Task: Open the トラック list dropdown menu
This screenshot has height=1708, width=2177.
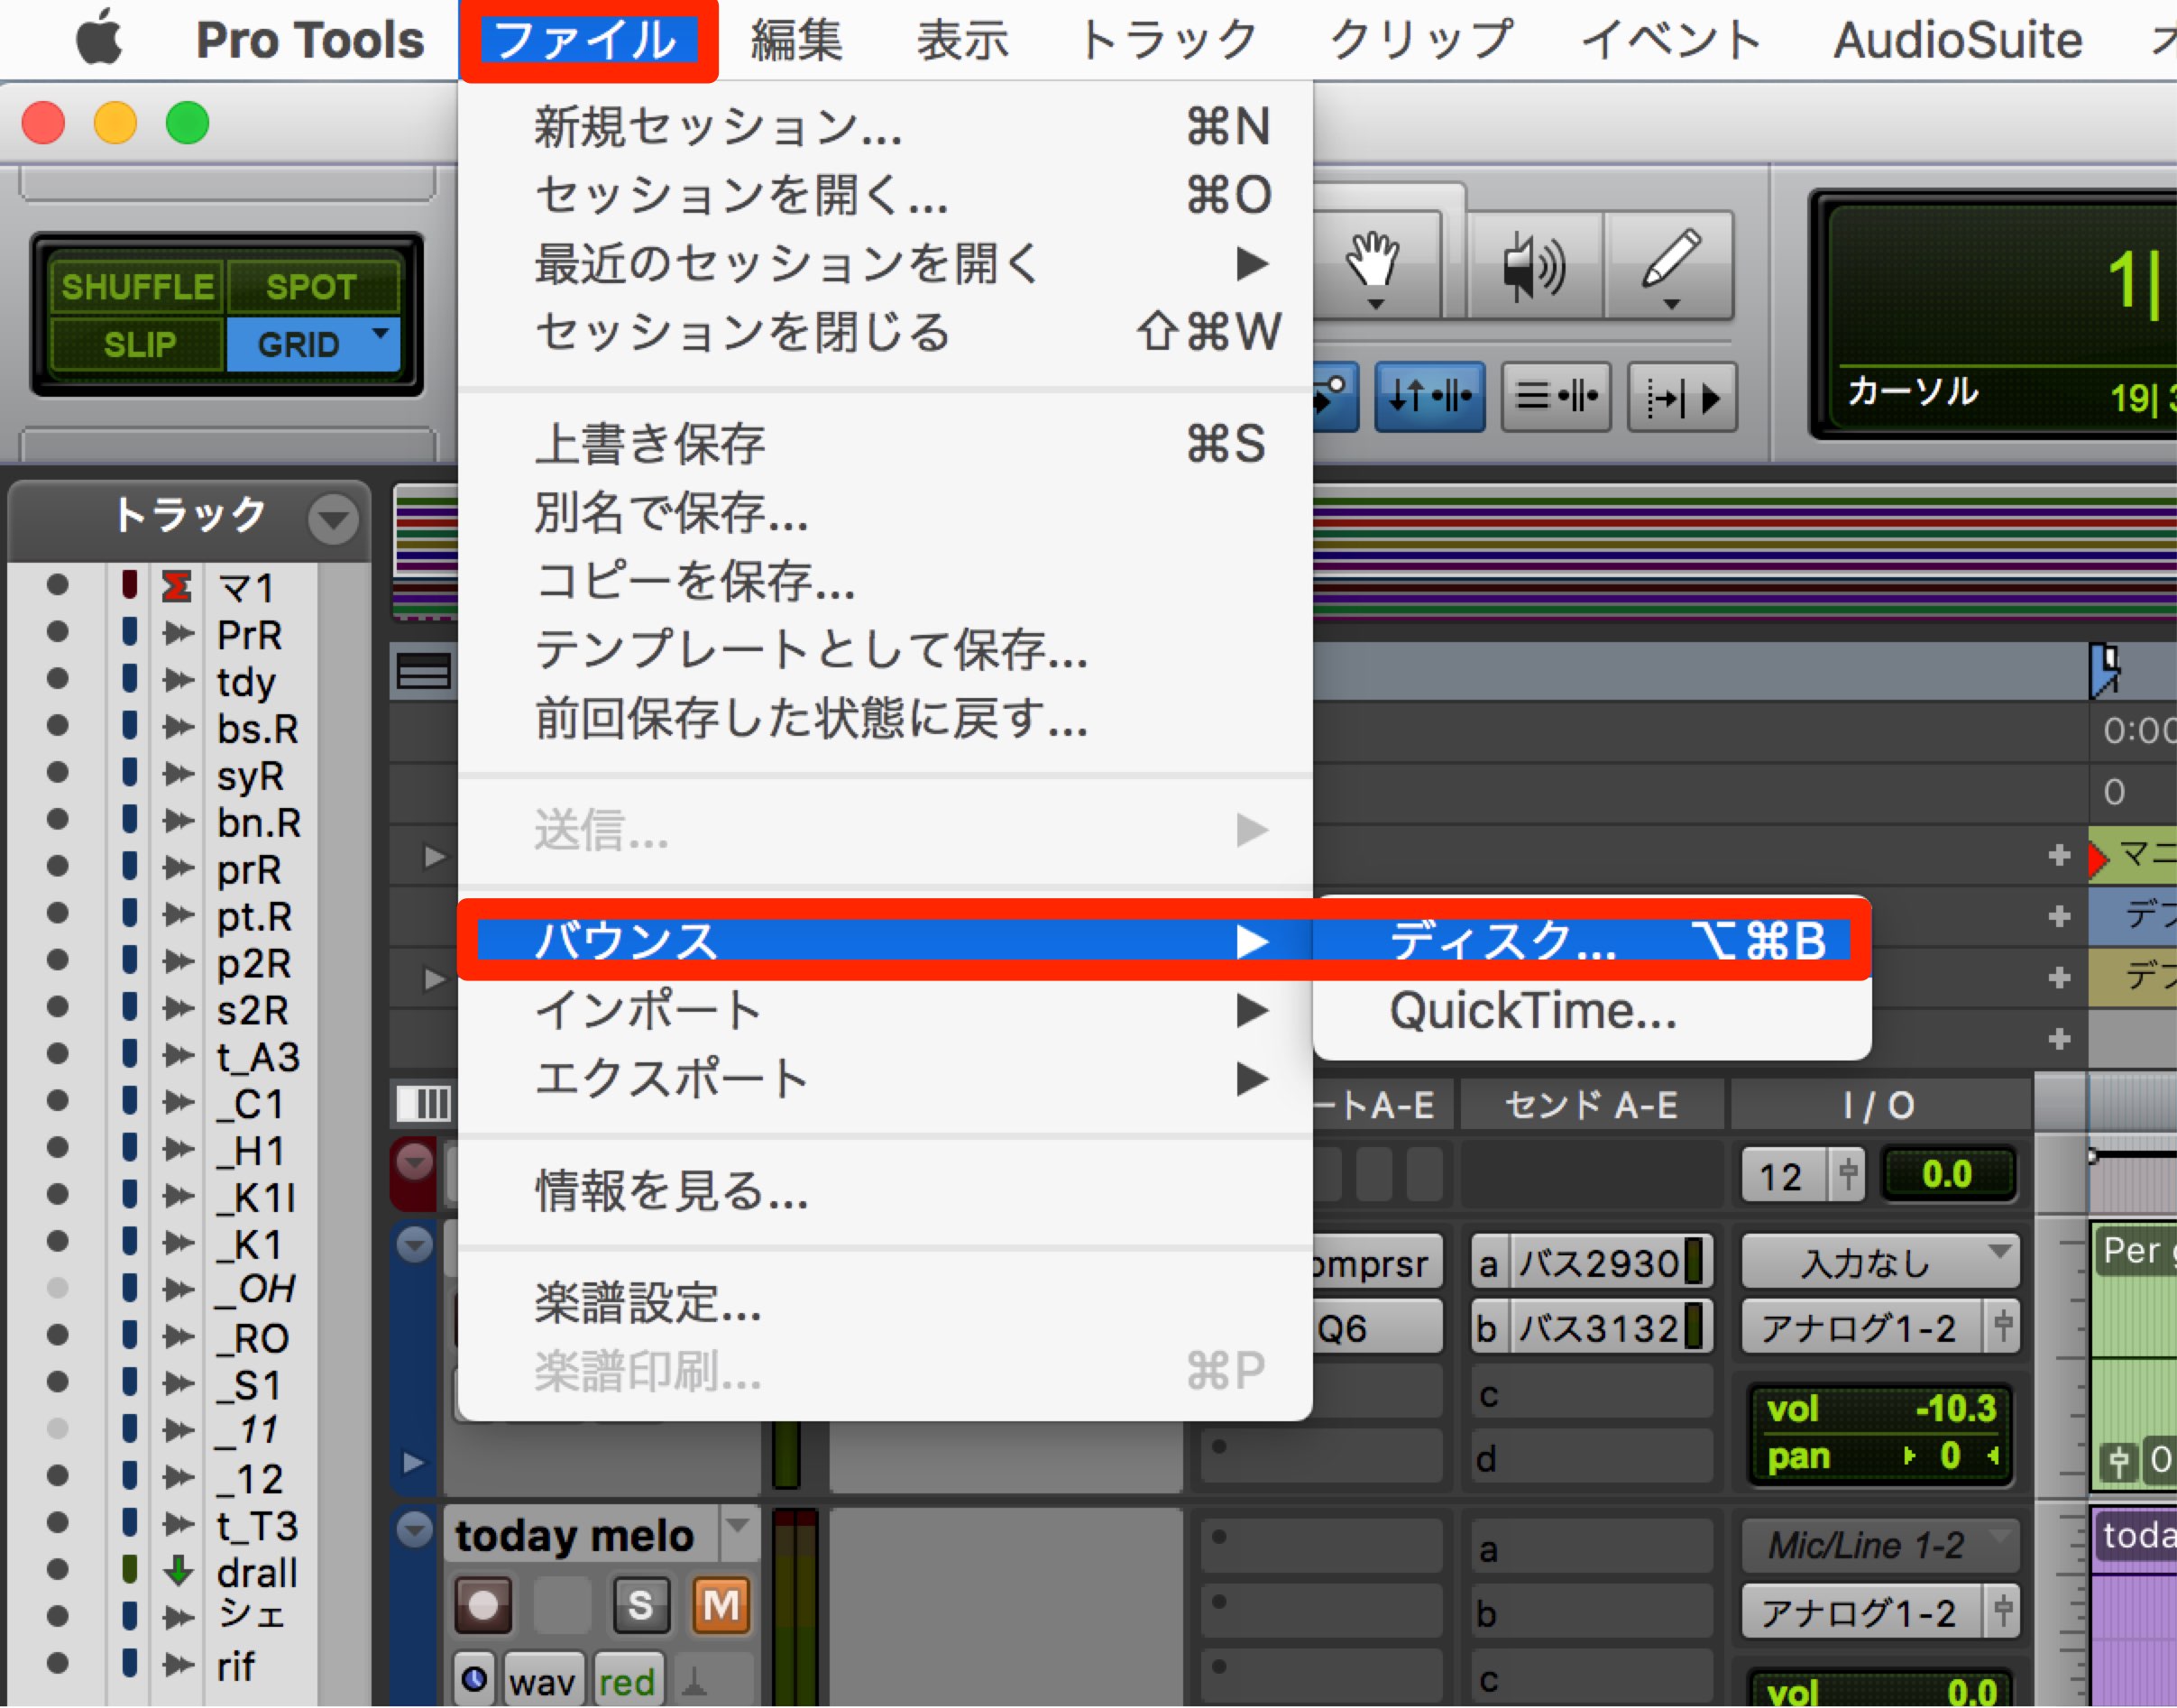Action: click(333, 519)
